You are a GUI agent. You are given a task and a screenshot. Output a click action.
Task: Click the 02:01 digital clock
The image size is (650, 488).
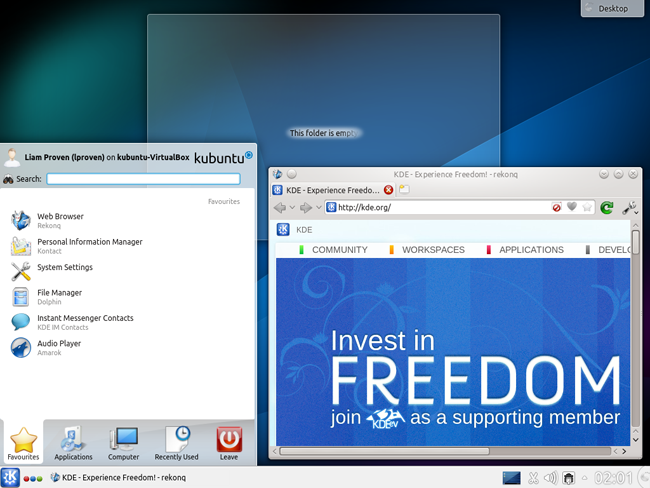613,478
